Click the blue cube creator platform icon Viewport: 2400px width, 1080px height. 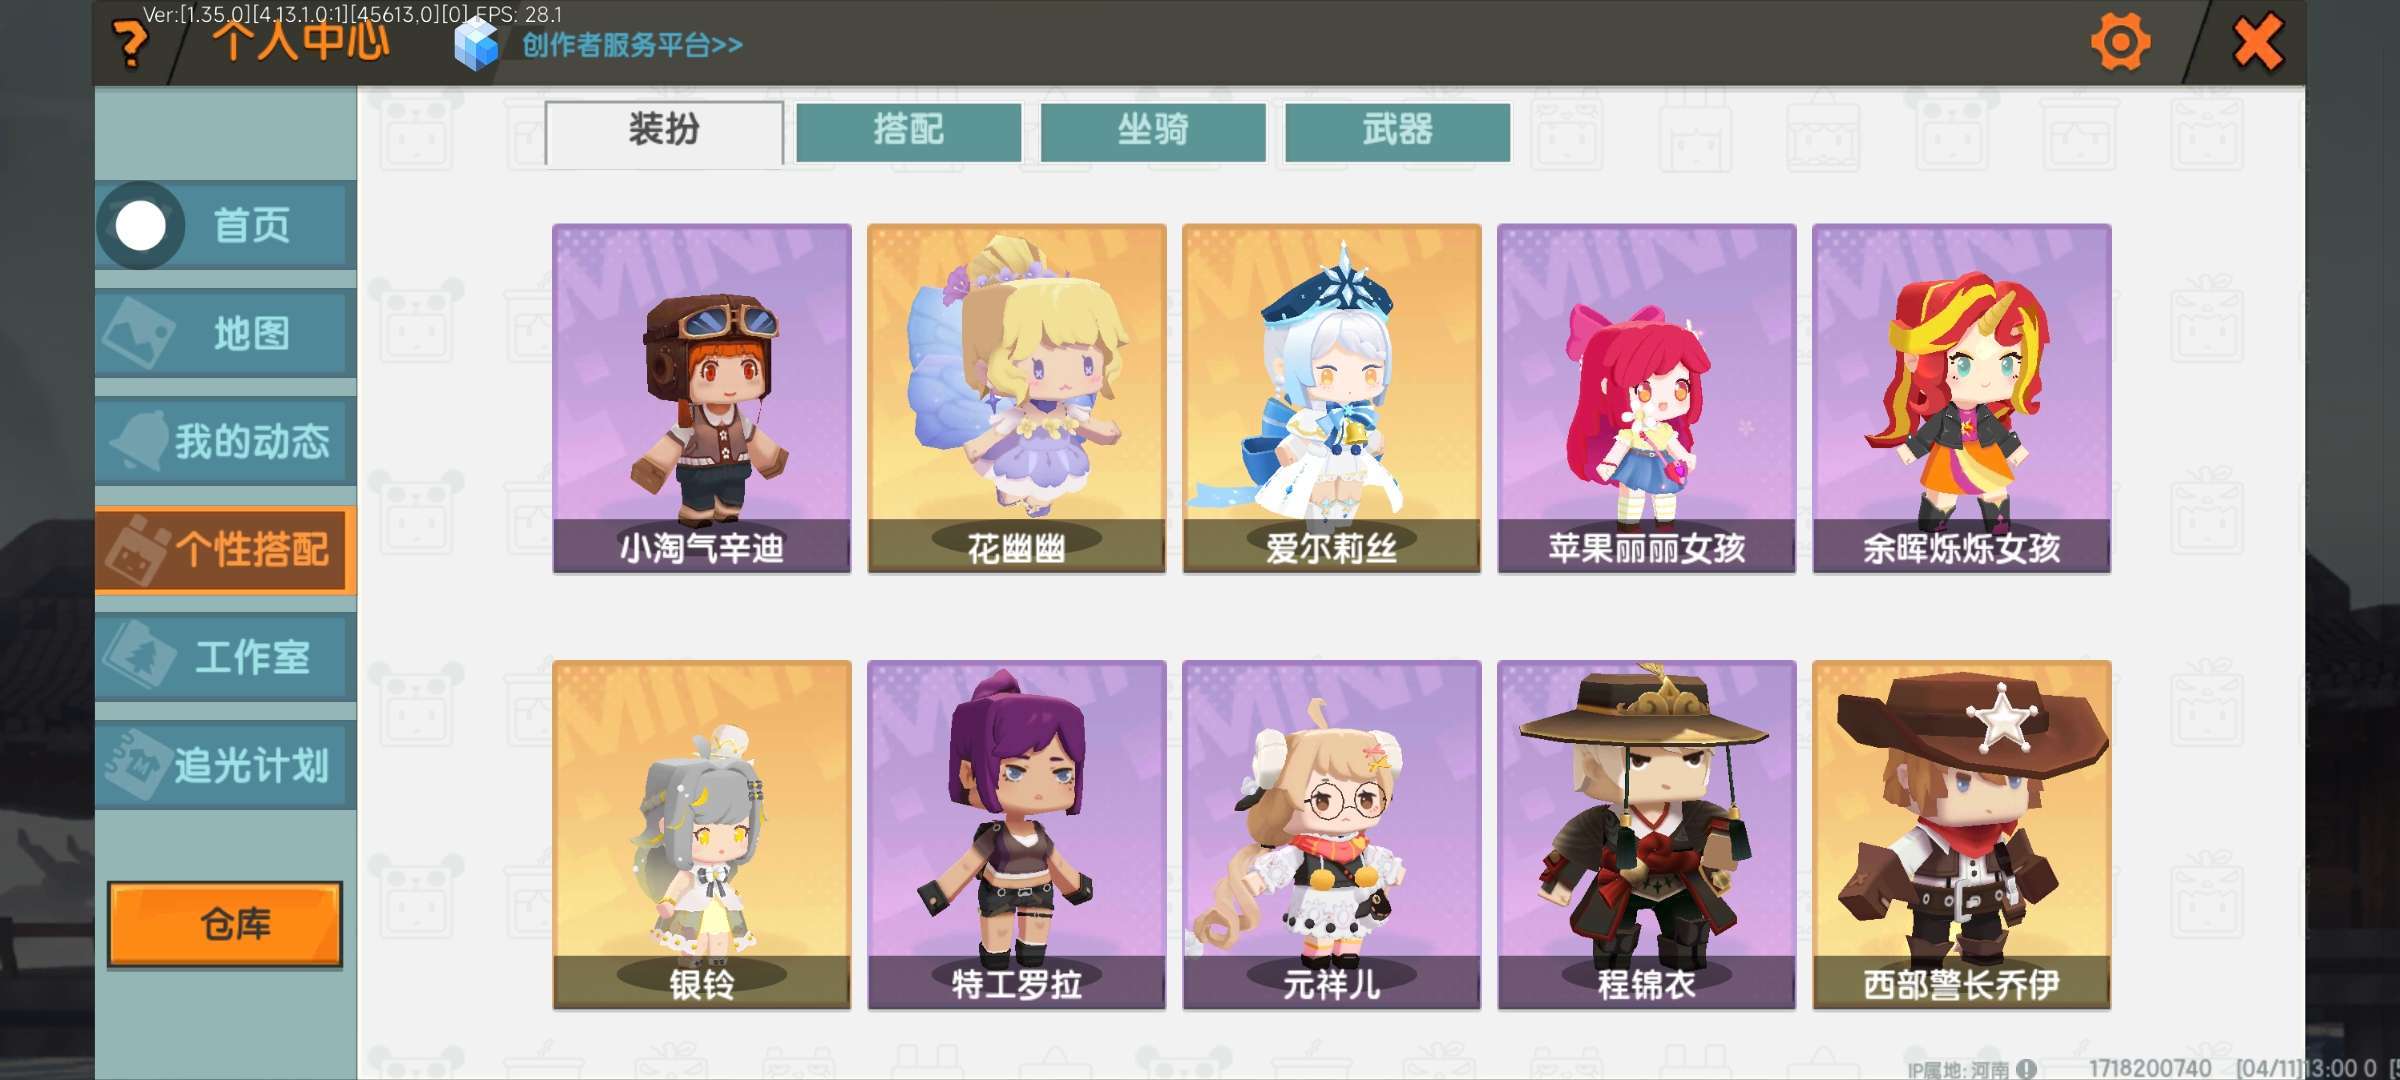(476, 44)
